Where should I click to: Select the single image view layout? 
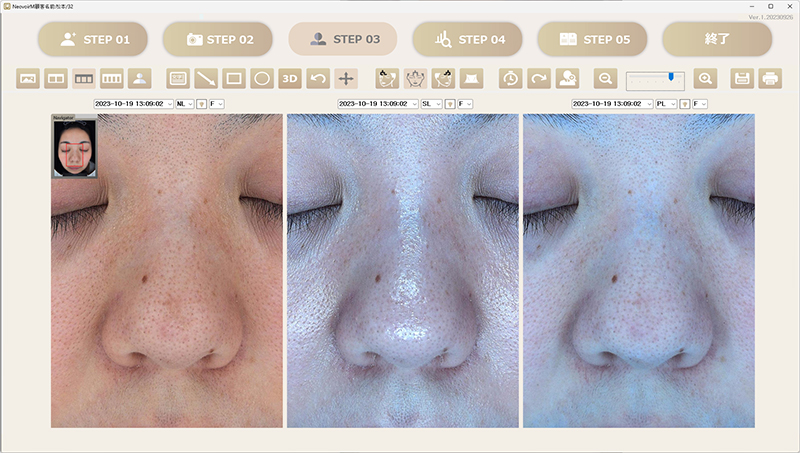coord(29,78)
